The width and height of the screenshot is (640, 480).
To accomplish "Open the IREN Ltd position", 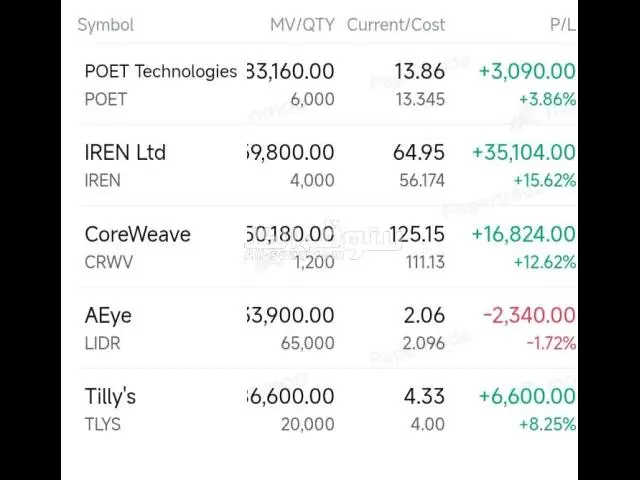I will [x=320, y=165].
